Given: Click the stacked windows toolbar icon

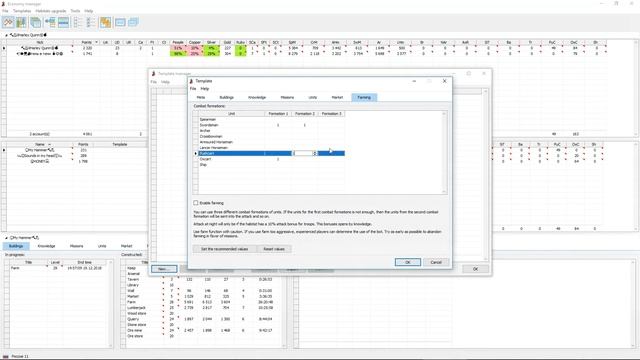Looking at the screenshot, I should point(36,22).
